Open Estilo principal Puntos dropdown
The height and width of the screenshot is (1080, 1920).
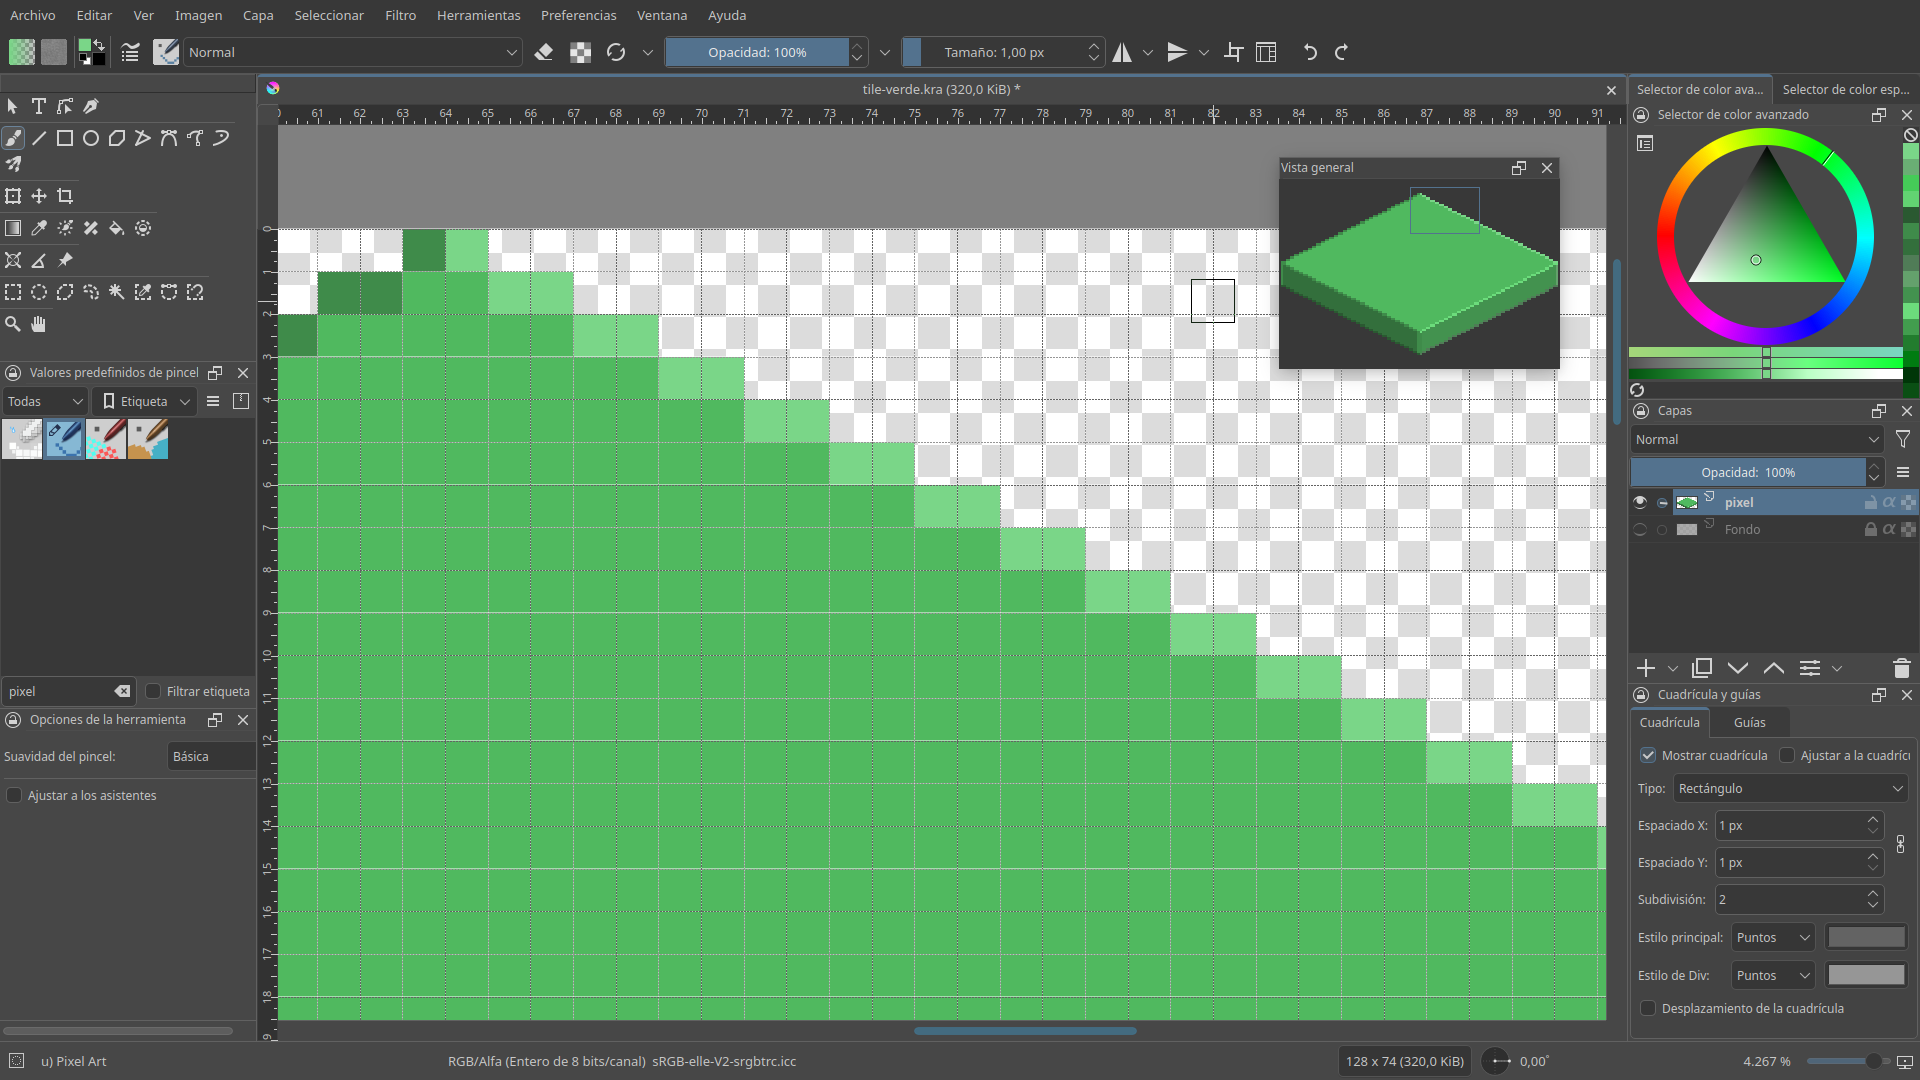[x=1773, y=937]
